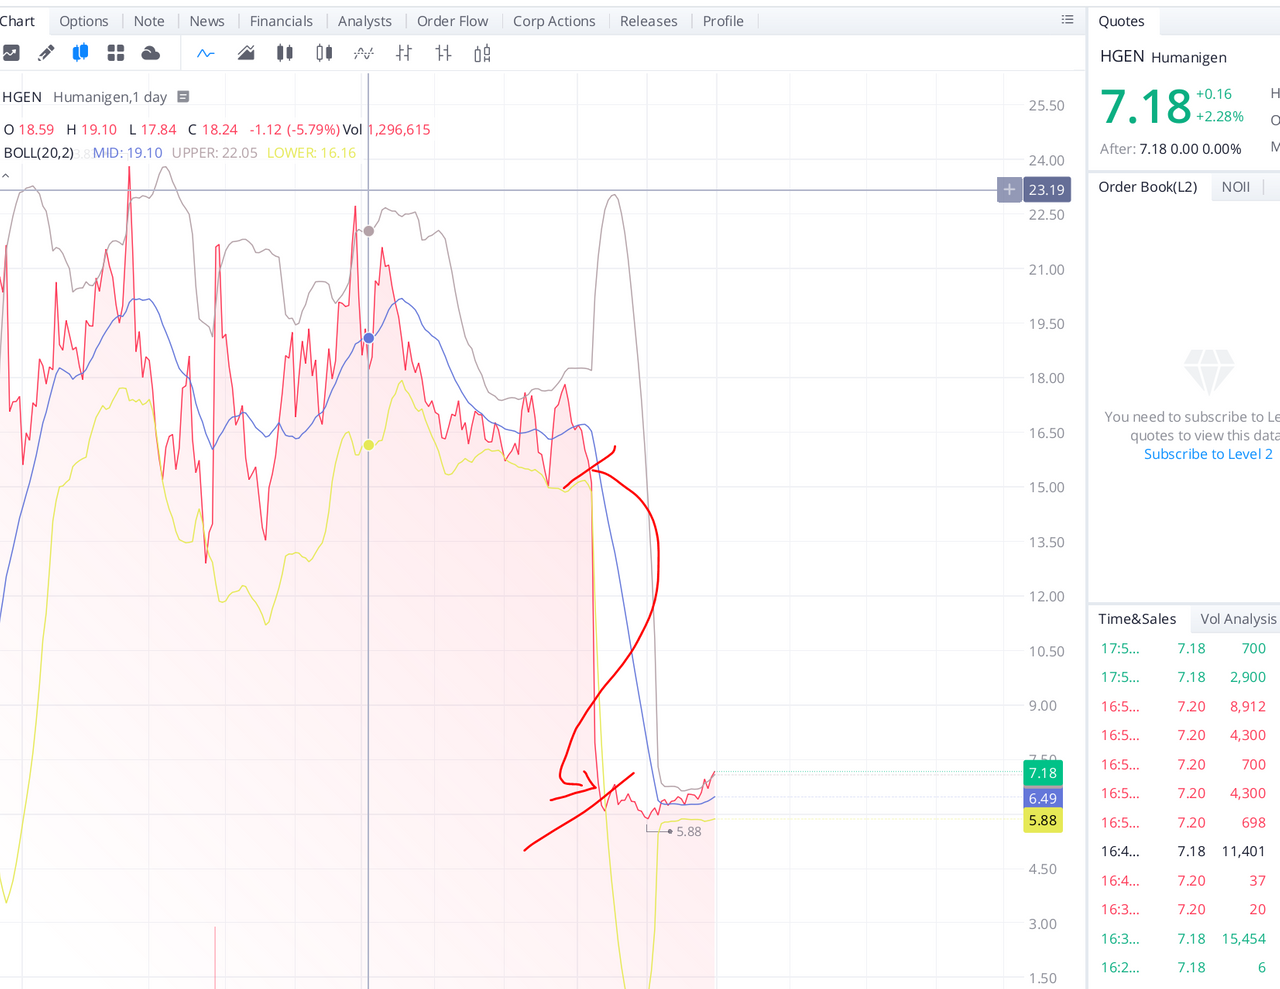Click the +2.28% change value

[1220, 117]
